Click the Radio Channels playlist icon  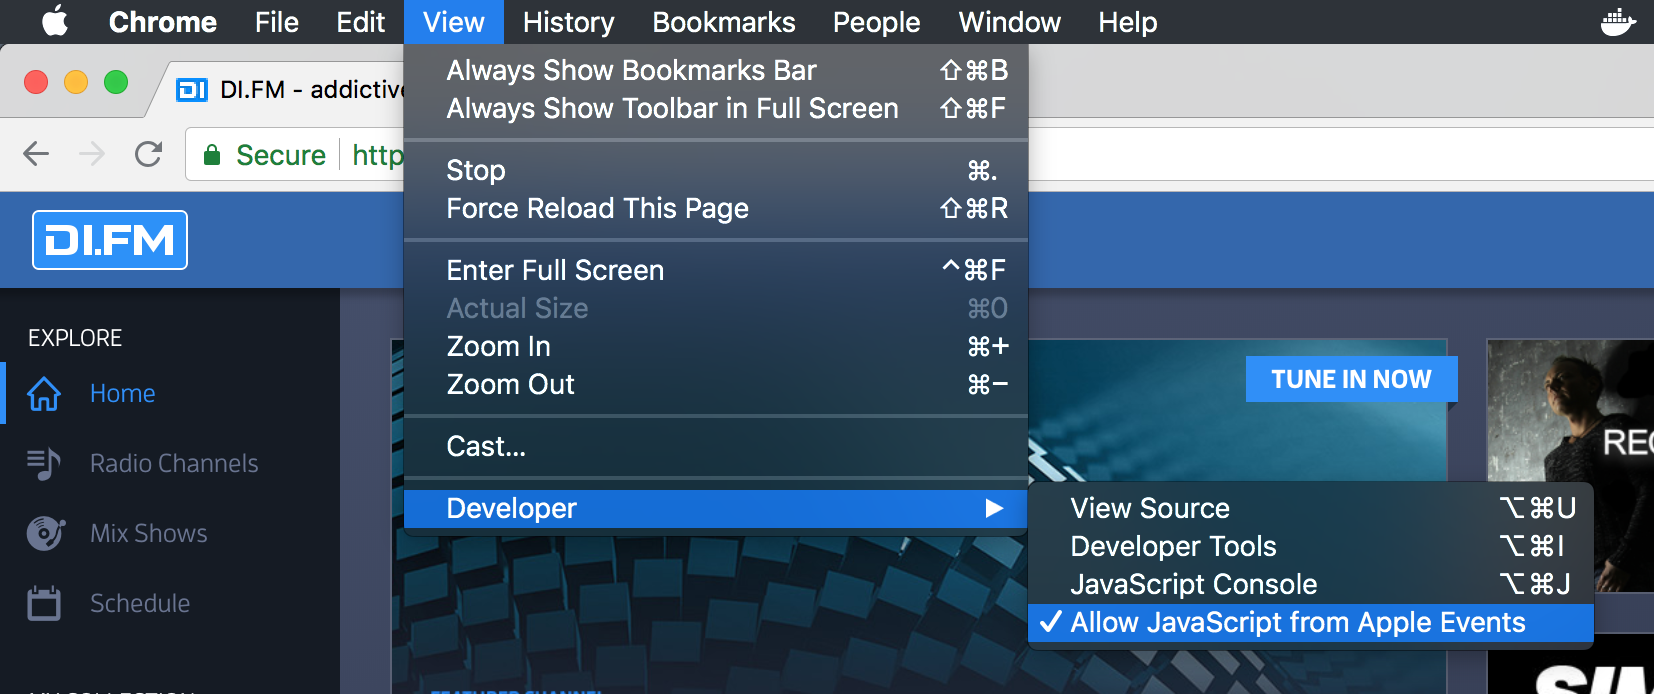[44, 464]
